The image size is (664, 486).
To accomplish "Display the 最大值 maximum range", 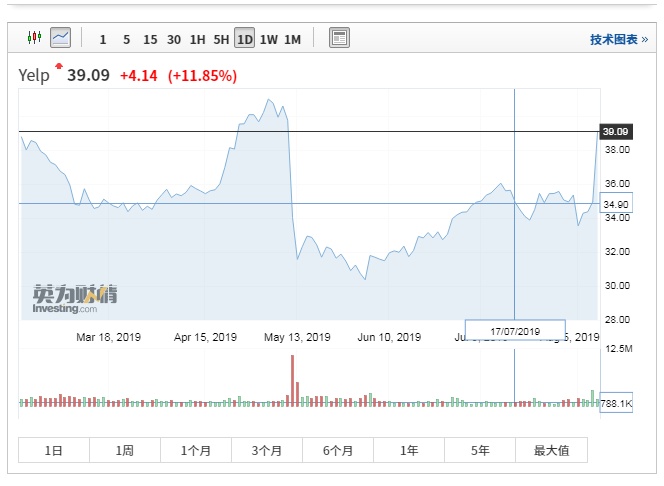I will pyautogui.click(x=551, y=450).
